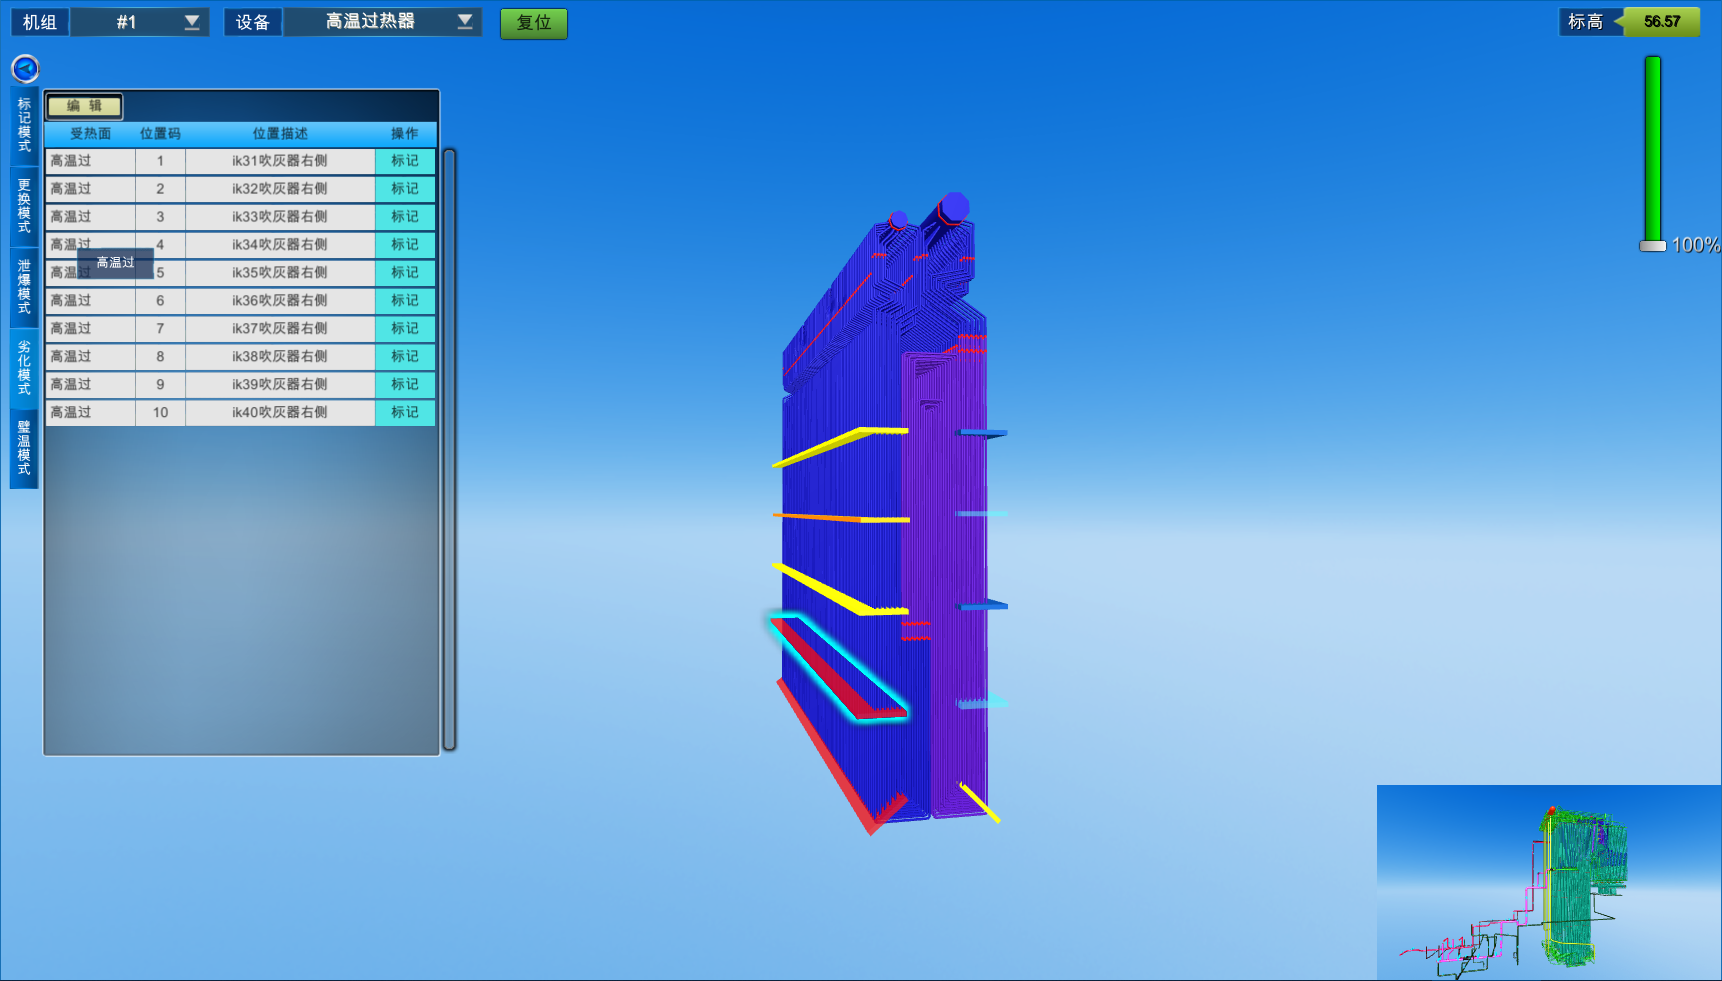Select the ik33吹灰器右侧 table row
Image resolution: width=1722 pixels, height=981 pixels.
tap(280, 217)
